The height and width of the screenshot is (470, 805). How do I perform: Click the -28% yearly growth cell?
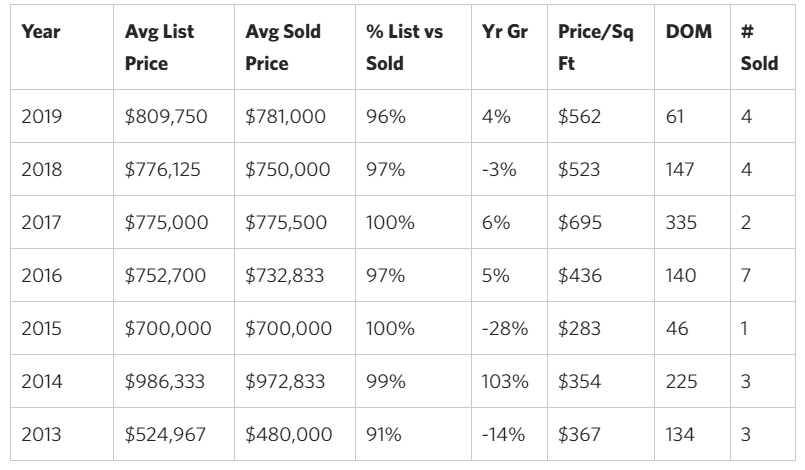pyautogui.click(x=504, y=328)
